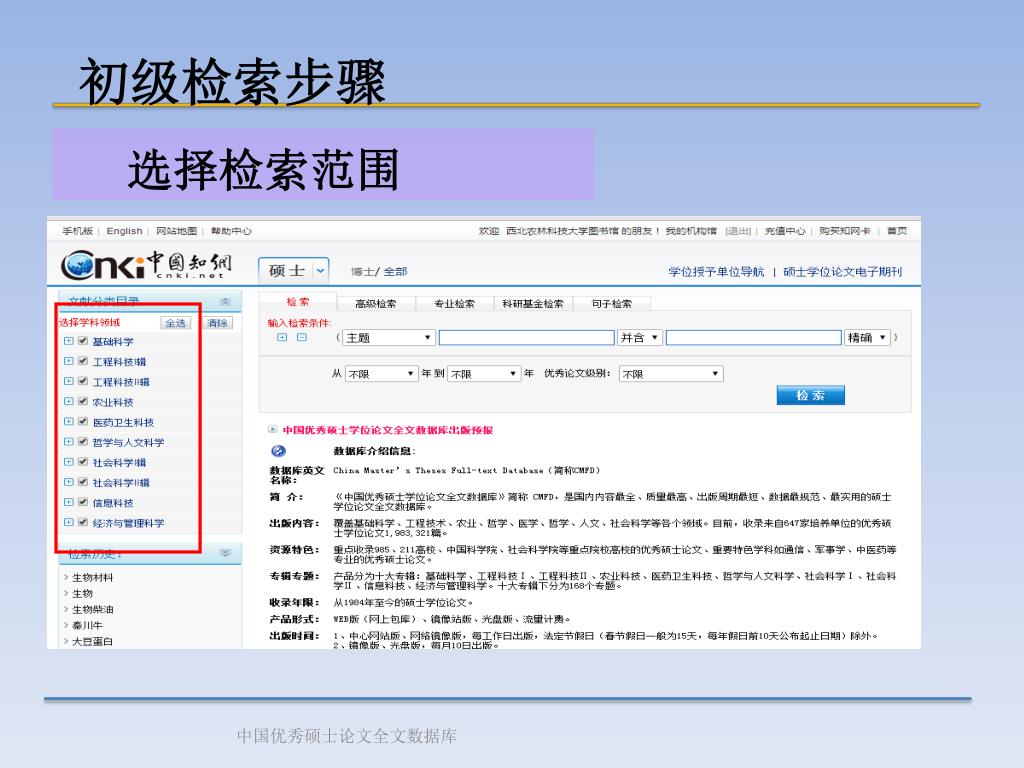Click the blue 检索 search button
Viewport: 1024px width, 768px height.
pyautogui.click(x=810, y=395)
